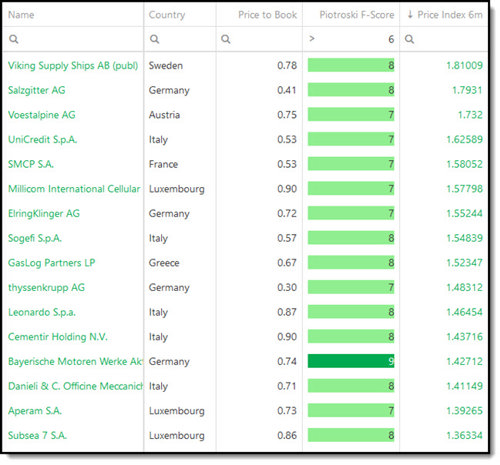Click Luxembourg cell in Aperam S.A. row
This screenshot has width=500, height=465.
(x=177, y=411)
